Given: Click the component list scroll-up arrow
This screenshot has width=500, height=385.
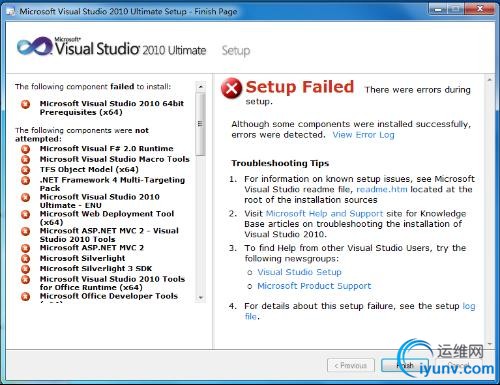Looking at the screenshot, I should pos(200,87).
